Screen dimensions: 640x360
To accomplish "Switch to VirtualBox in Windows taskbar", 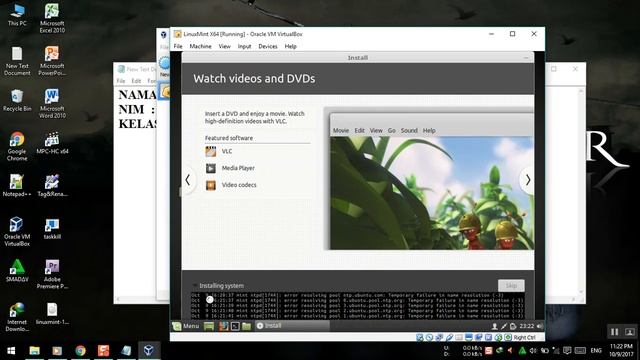I will click(149, 351).
